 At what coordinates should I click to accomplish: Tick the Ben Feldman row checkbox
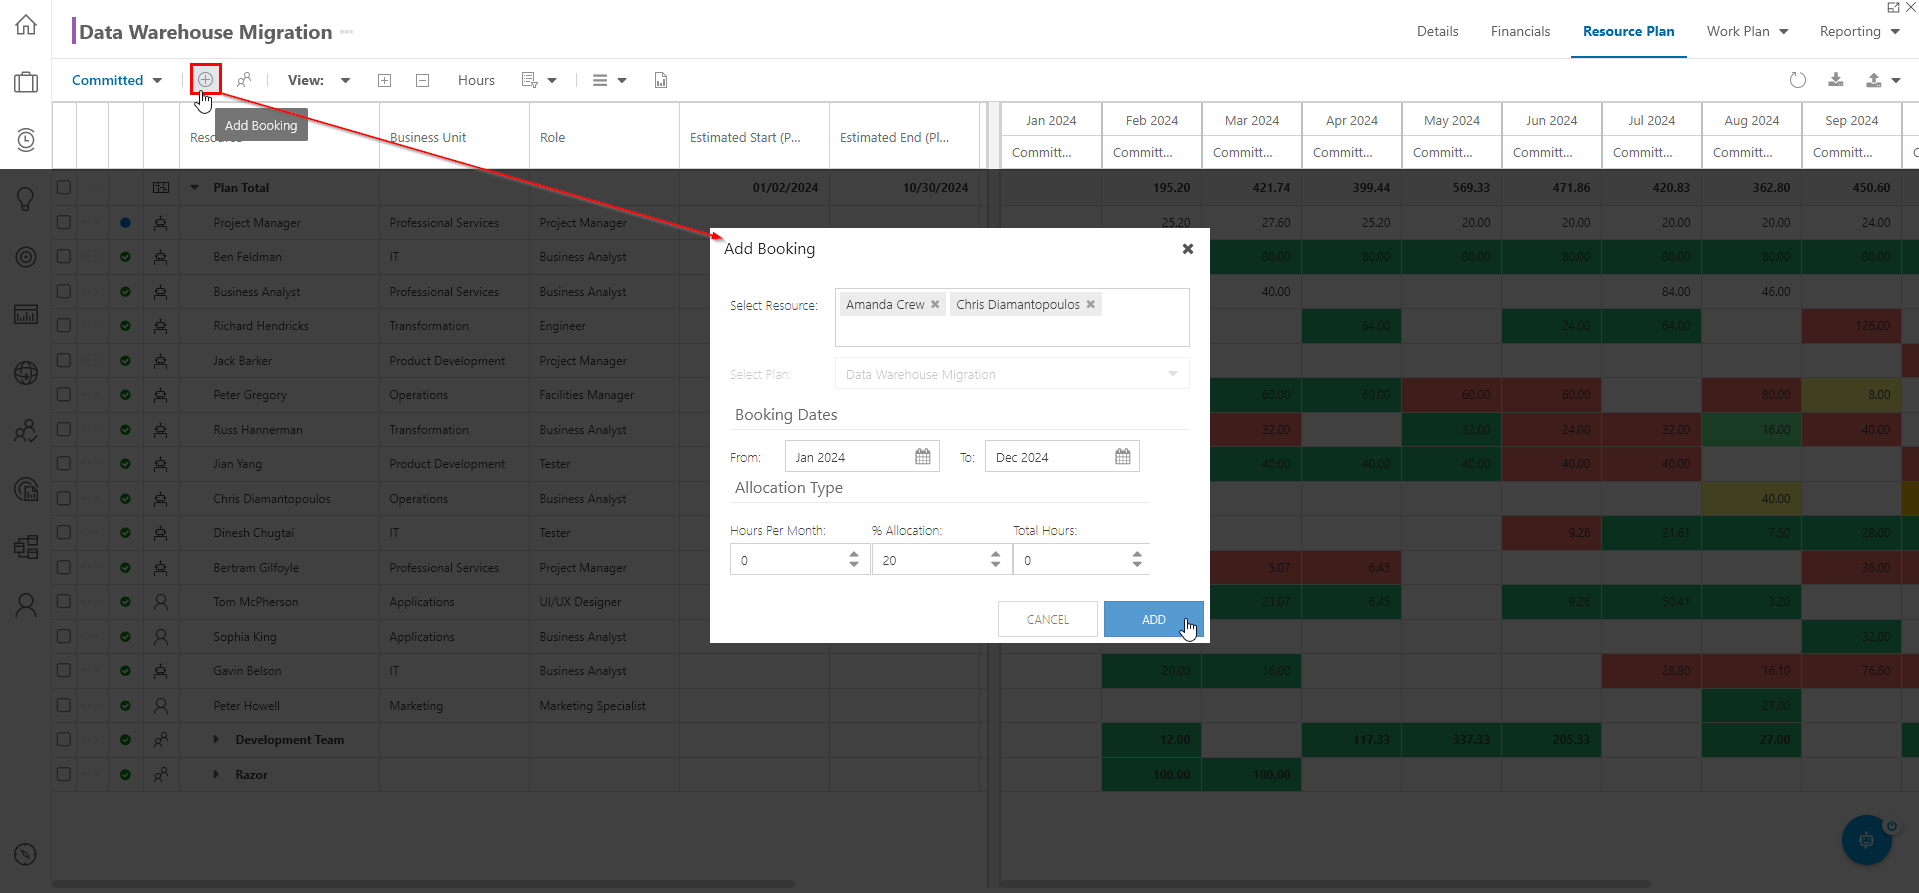click(x=64, y=256)
